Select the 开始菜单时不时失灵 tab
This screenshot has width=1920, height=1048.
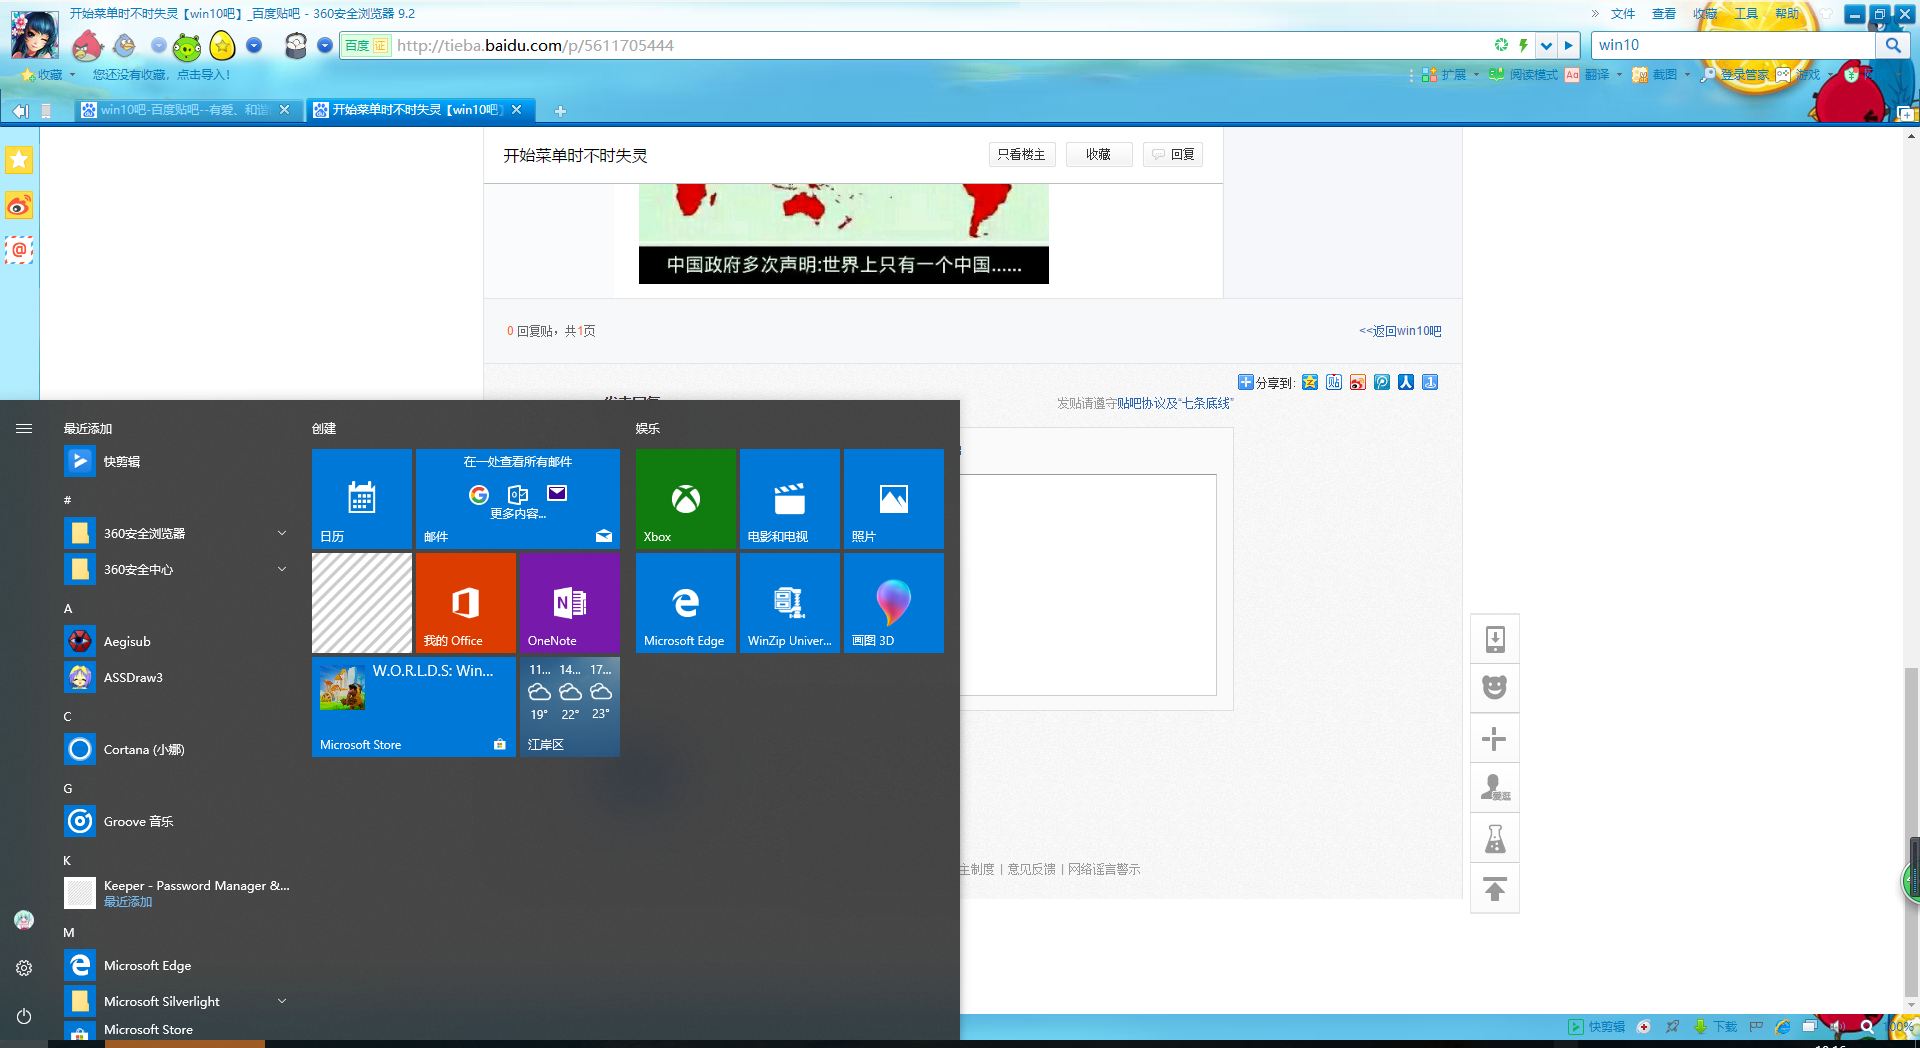coord(418,110)
